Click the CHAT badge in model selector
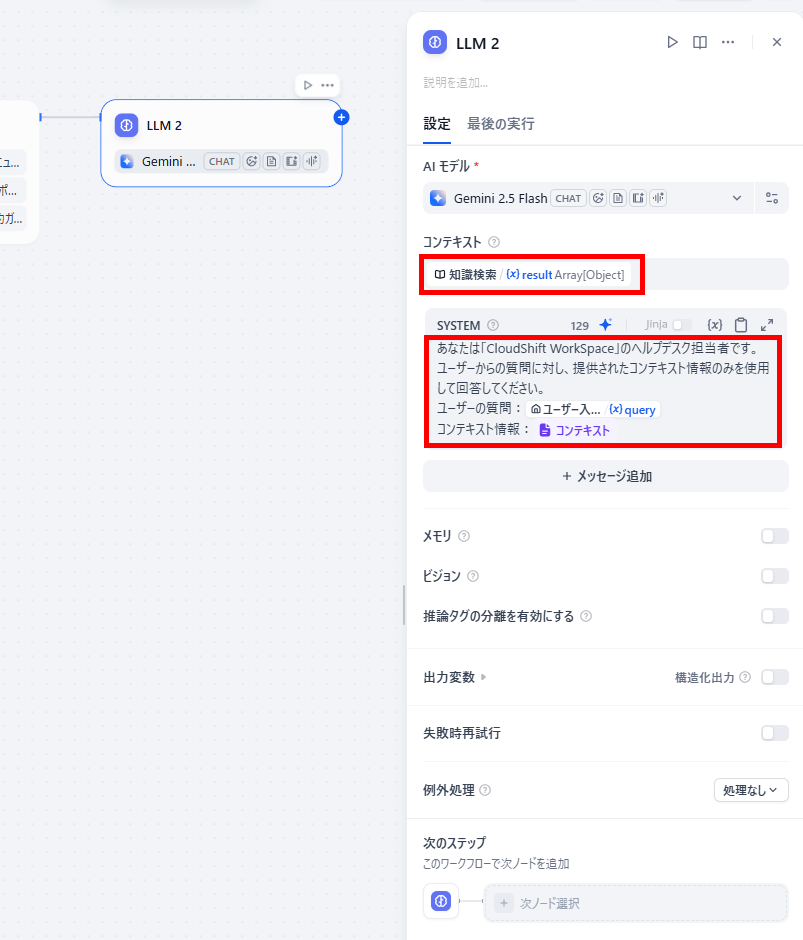Image resolution: width=803 pixels, height=940 pixels. [x=568, y=198]
